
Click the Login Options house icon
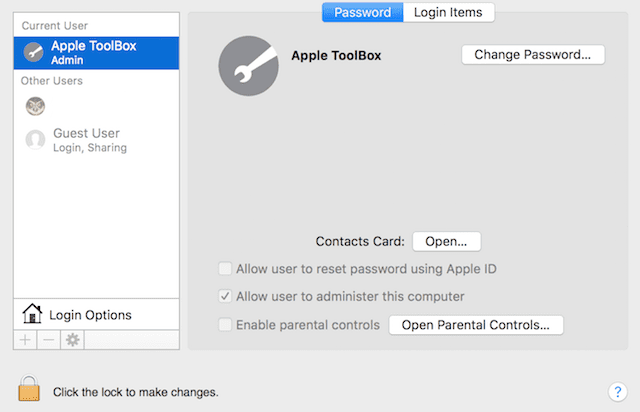32,314
